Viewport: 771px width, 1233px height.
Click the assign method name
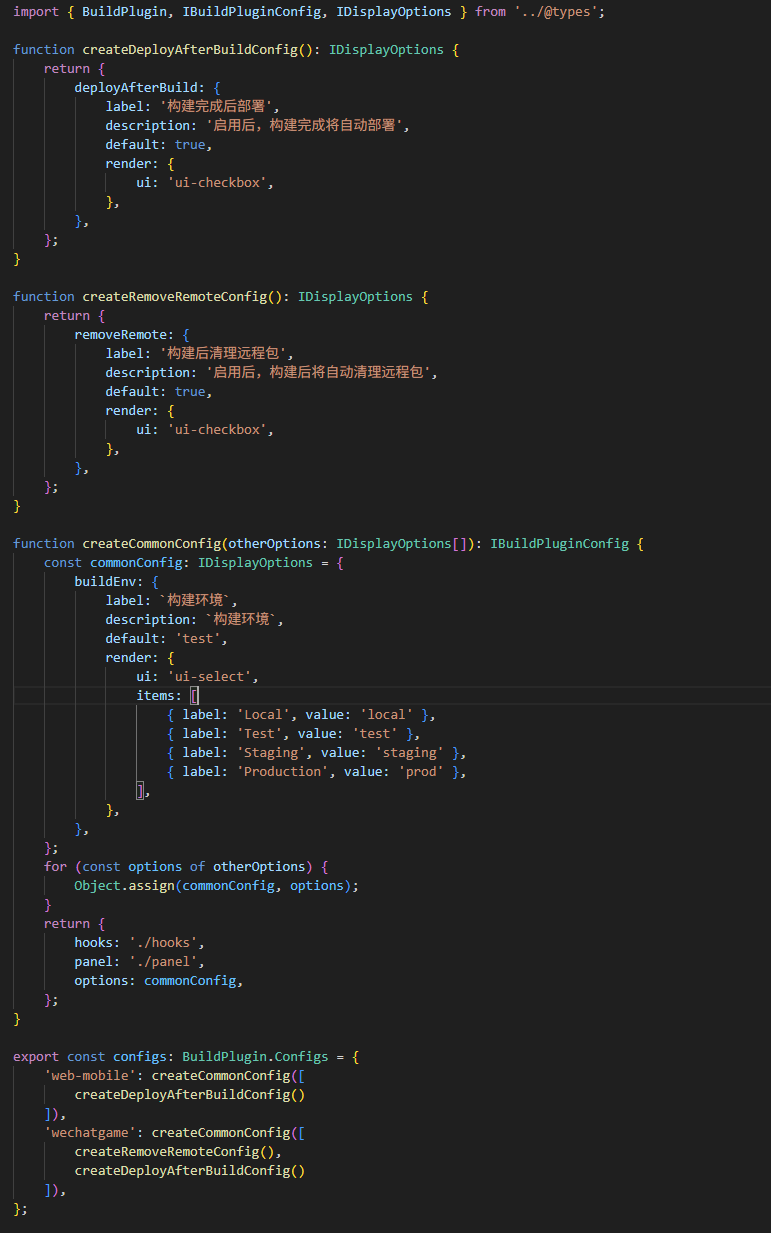(152, 886)
